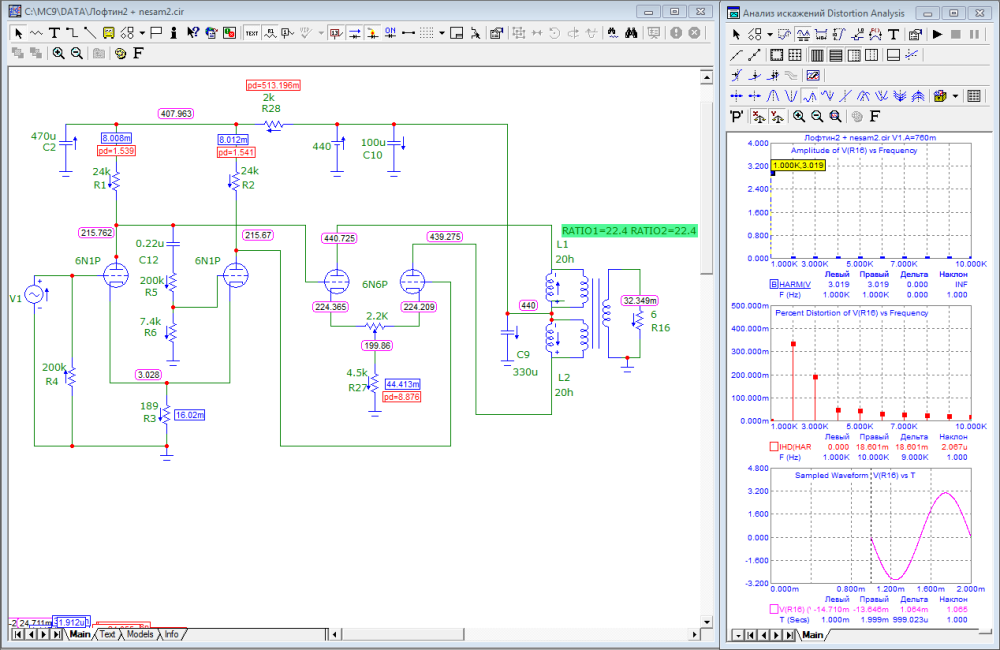Expand the dropdown next to the toolbox icon
1000x650 pixels.
pos(956,96)
